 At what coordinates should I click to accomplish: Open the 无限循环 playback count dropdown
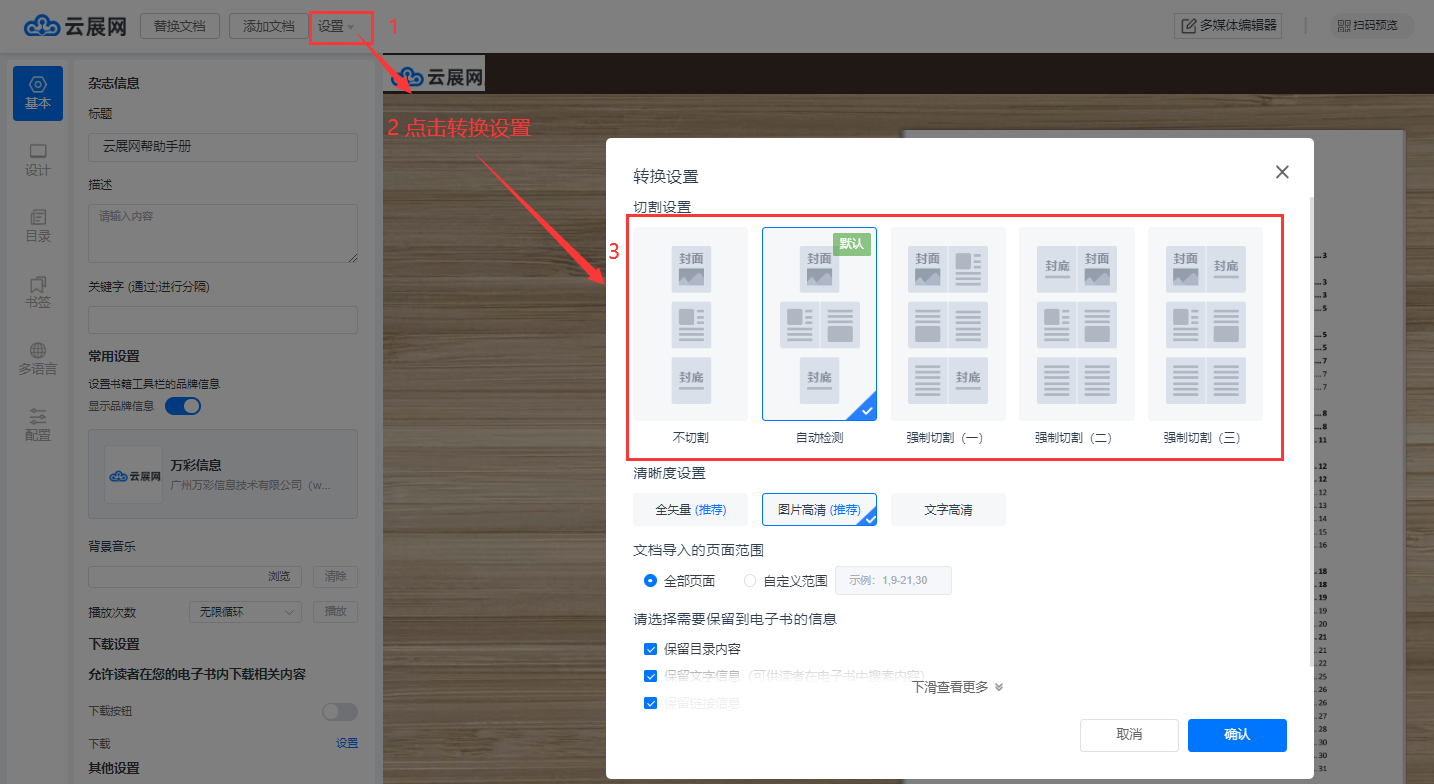coord(245,612)
